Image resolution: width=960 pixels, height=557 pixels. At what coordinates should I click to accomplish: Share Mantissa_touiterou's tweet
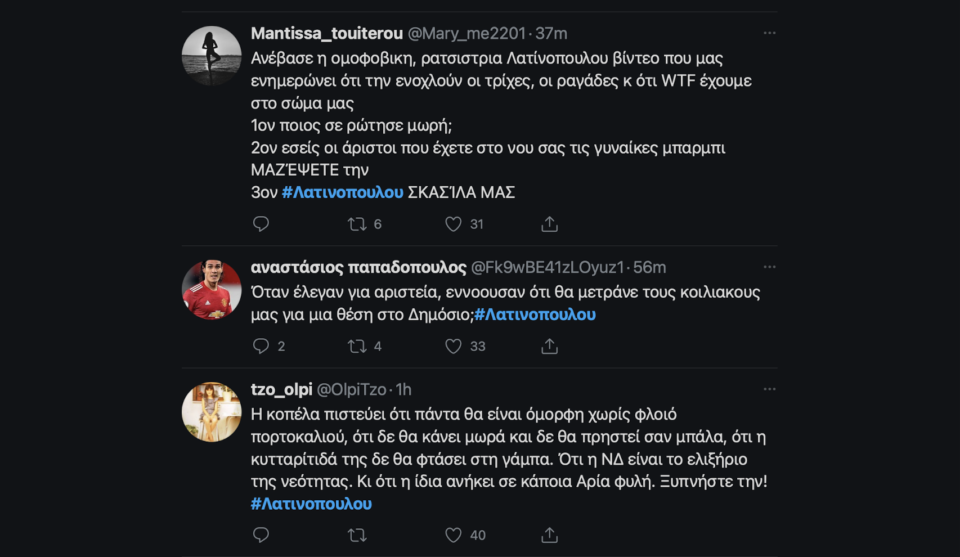549,224
